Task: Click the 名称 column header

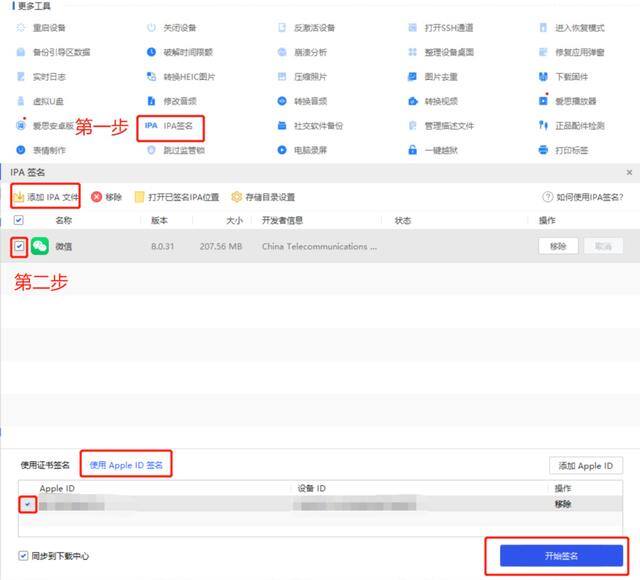Action: [63, 220]
